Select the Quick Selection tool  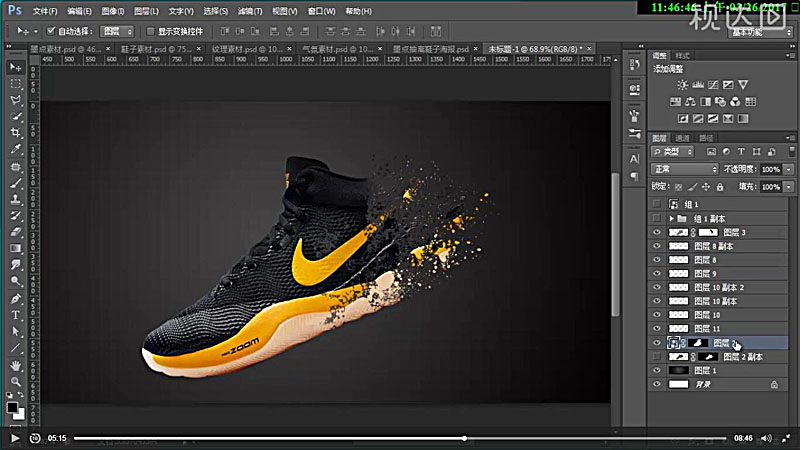click(x=16, y=116)
